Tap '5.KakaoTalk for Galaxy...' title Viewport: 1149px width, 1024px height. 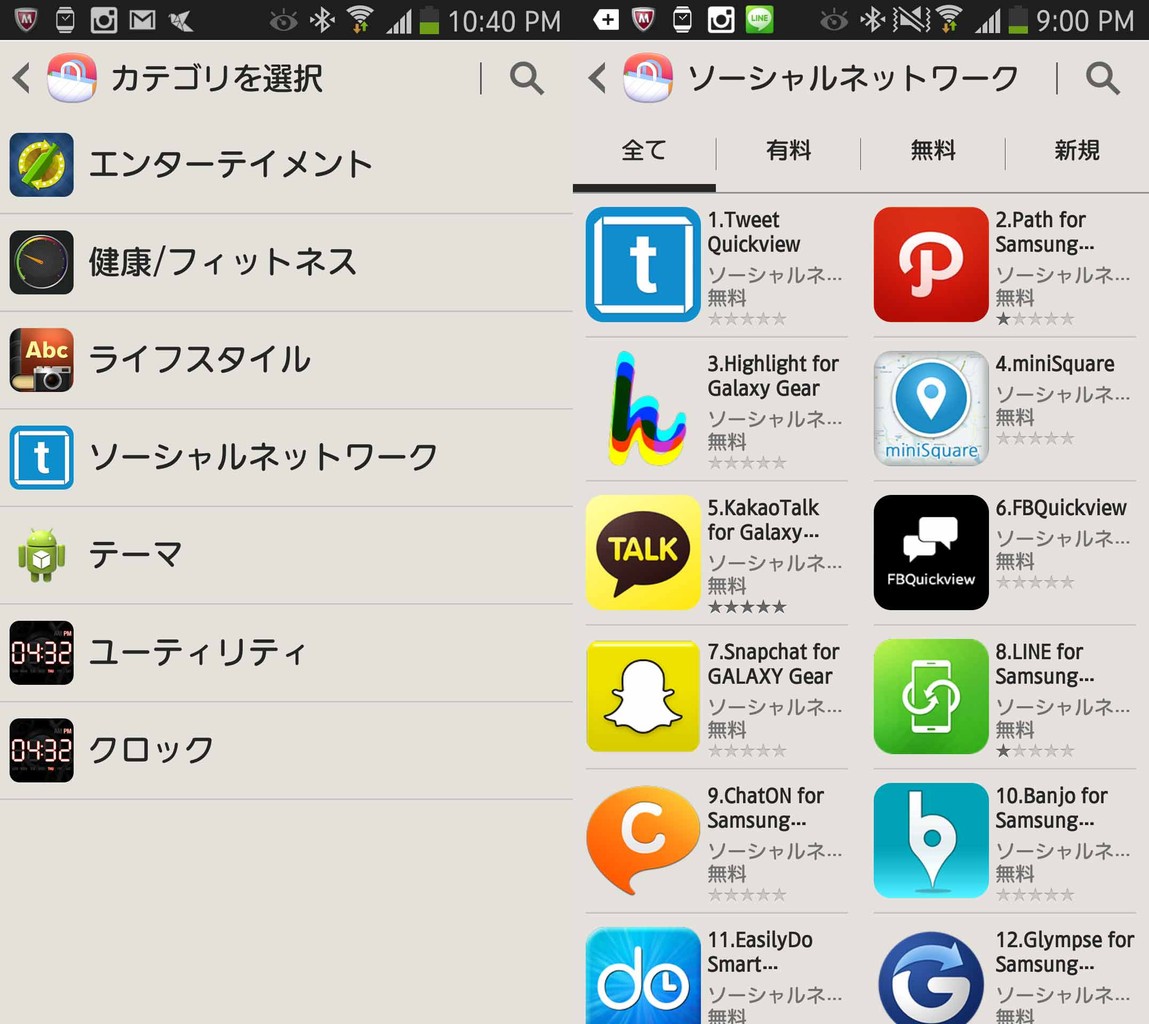[x=763, y=520]
